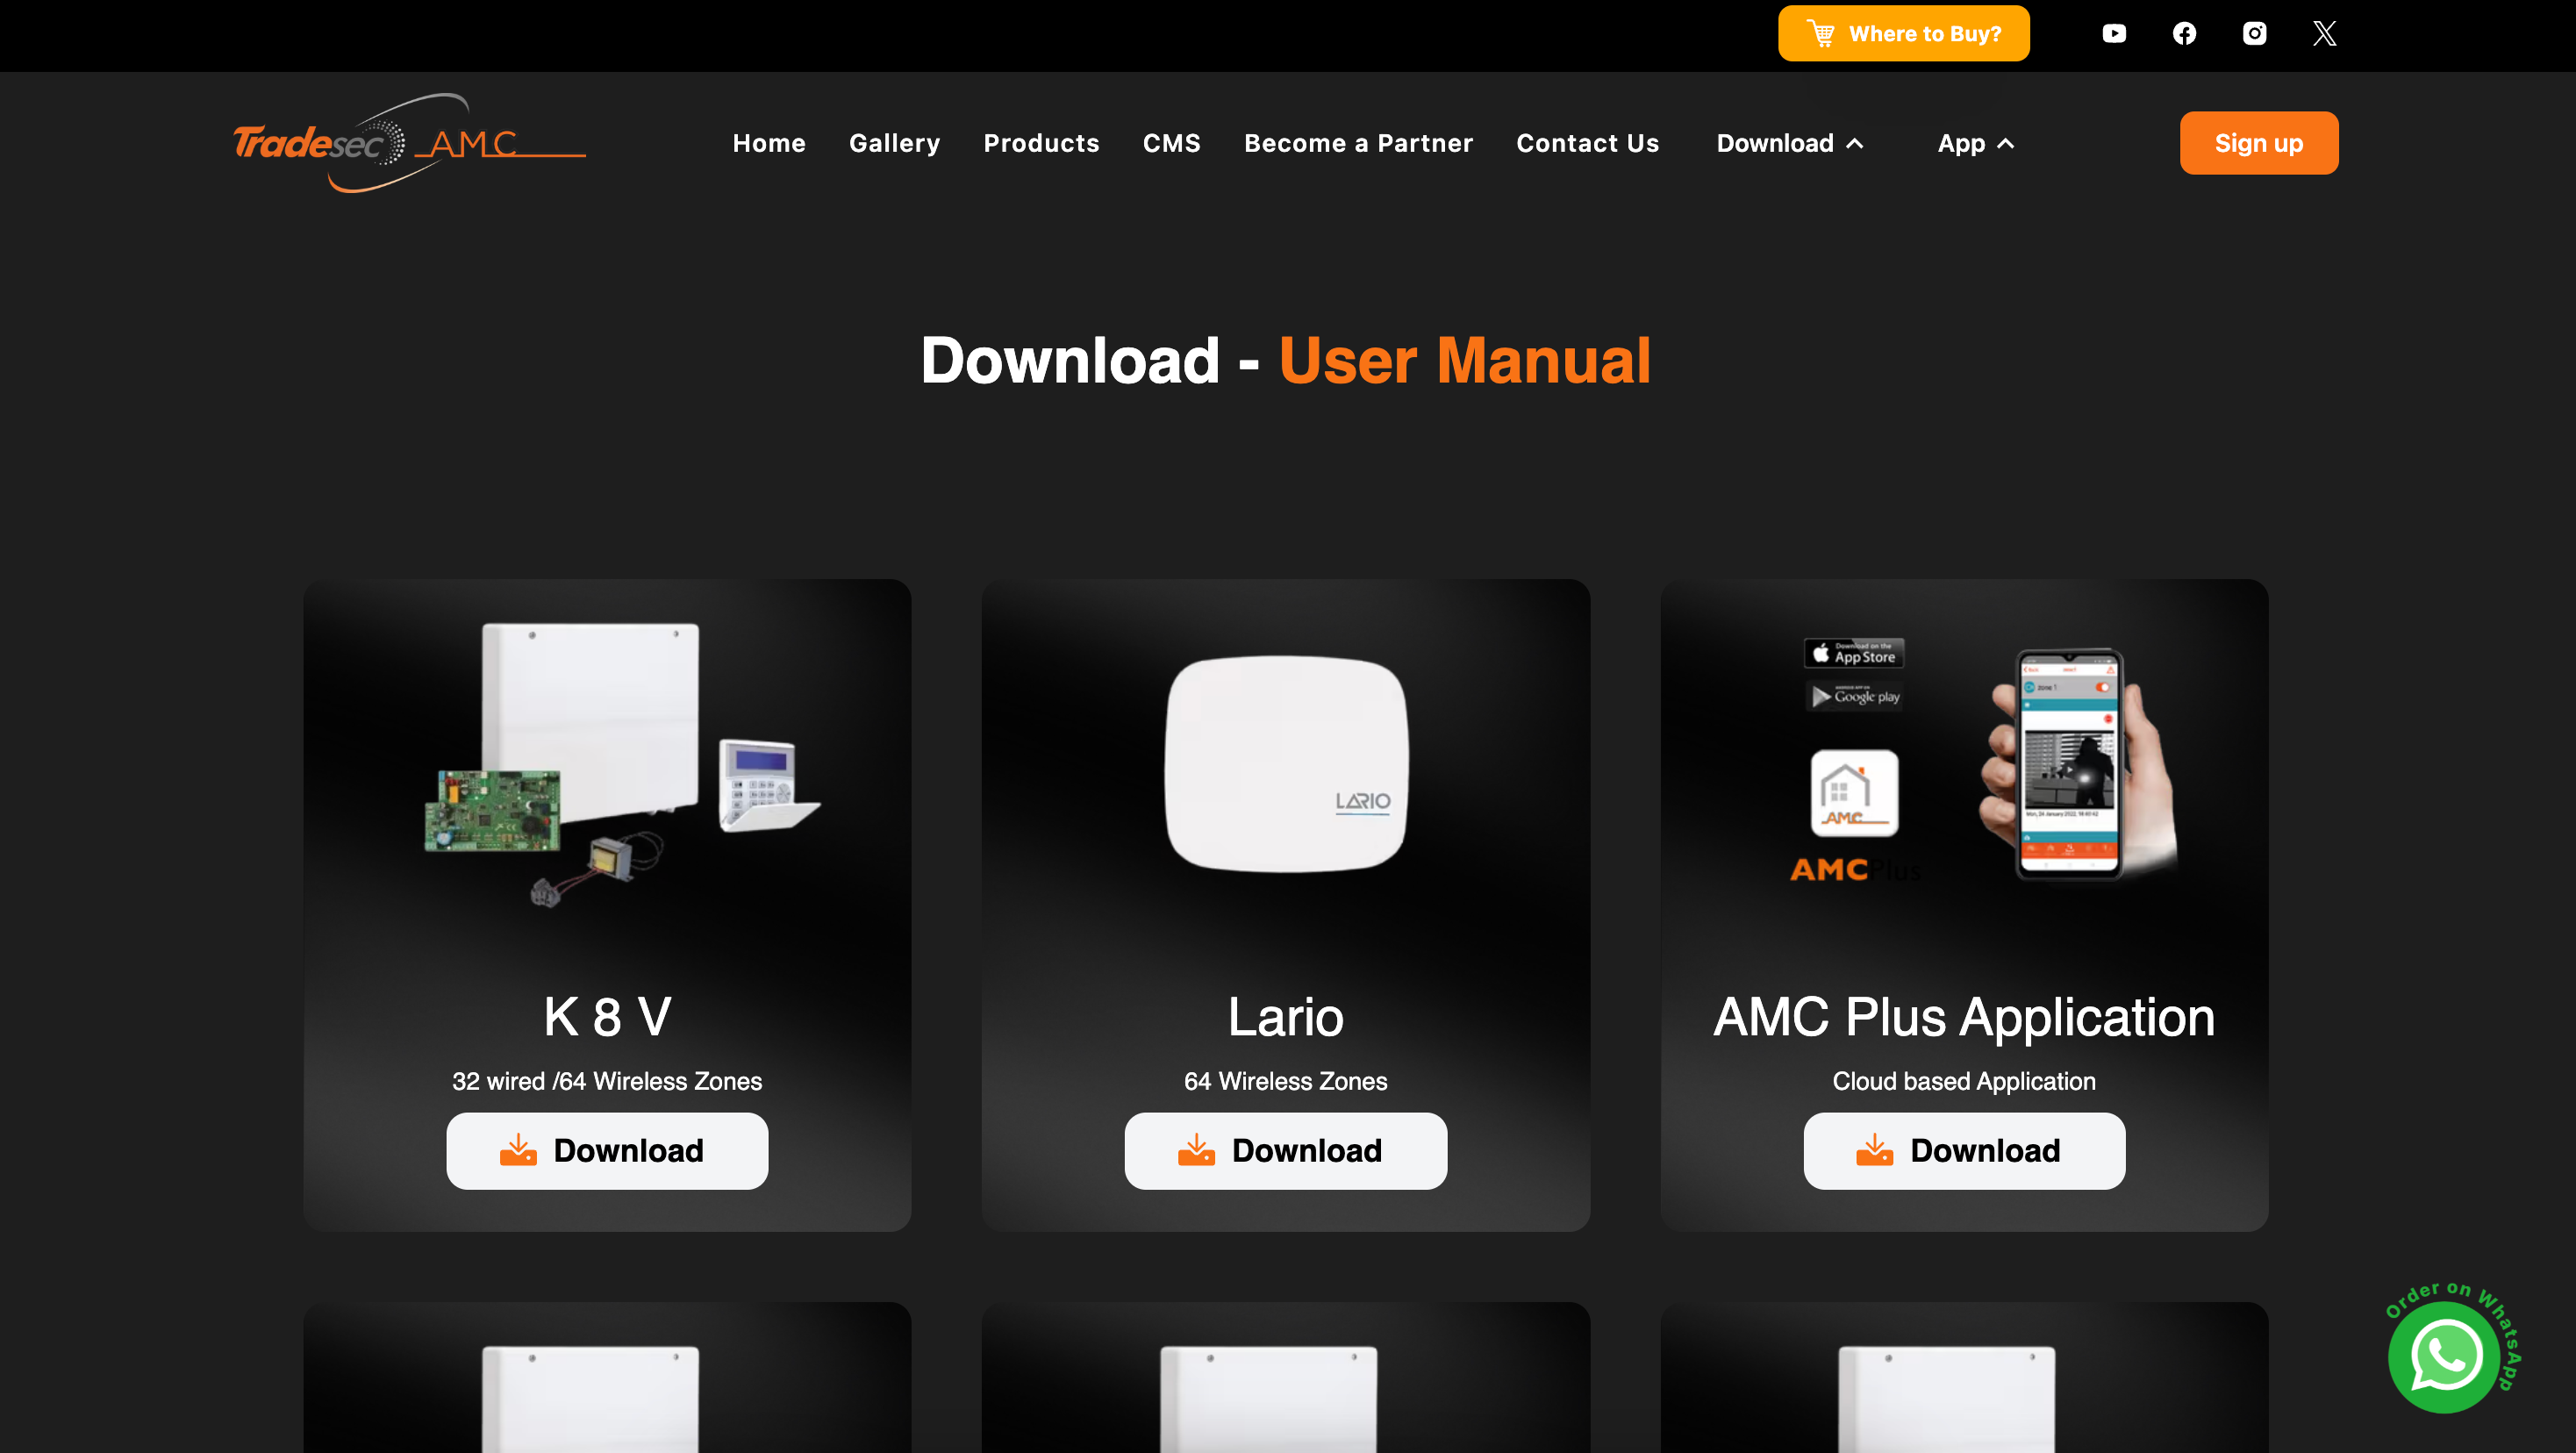Open the Contact Us link
Viewport: 2576px width, 1453px height.
tap(1587, 143)
